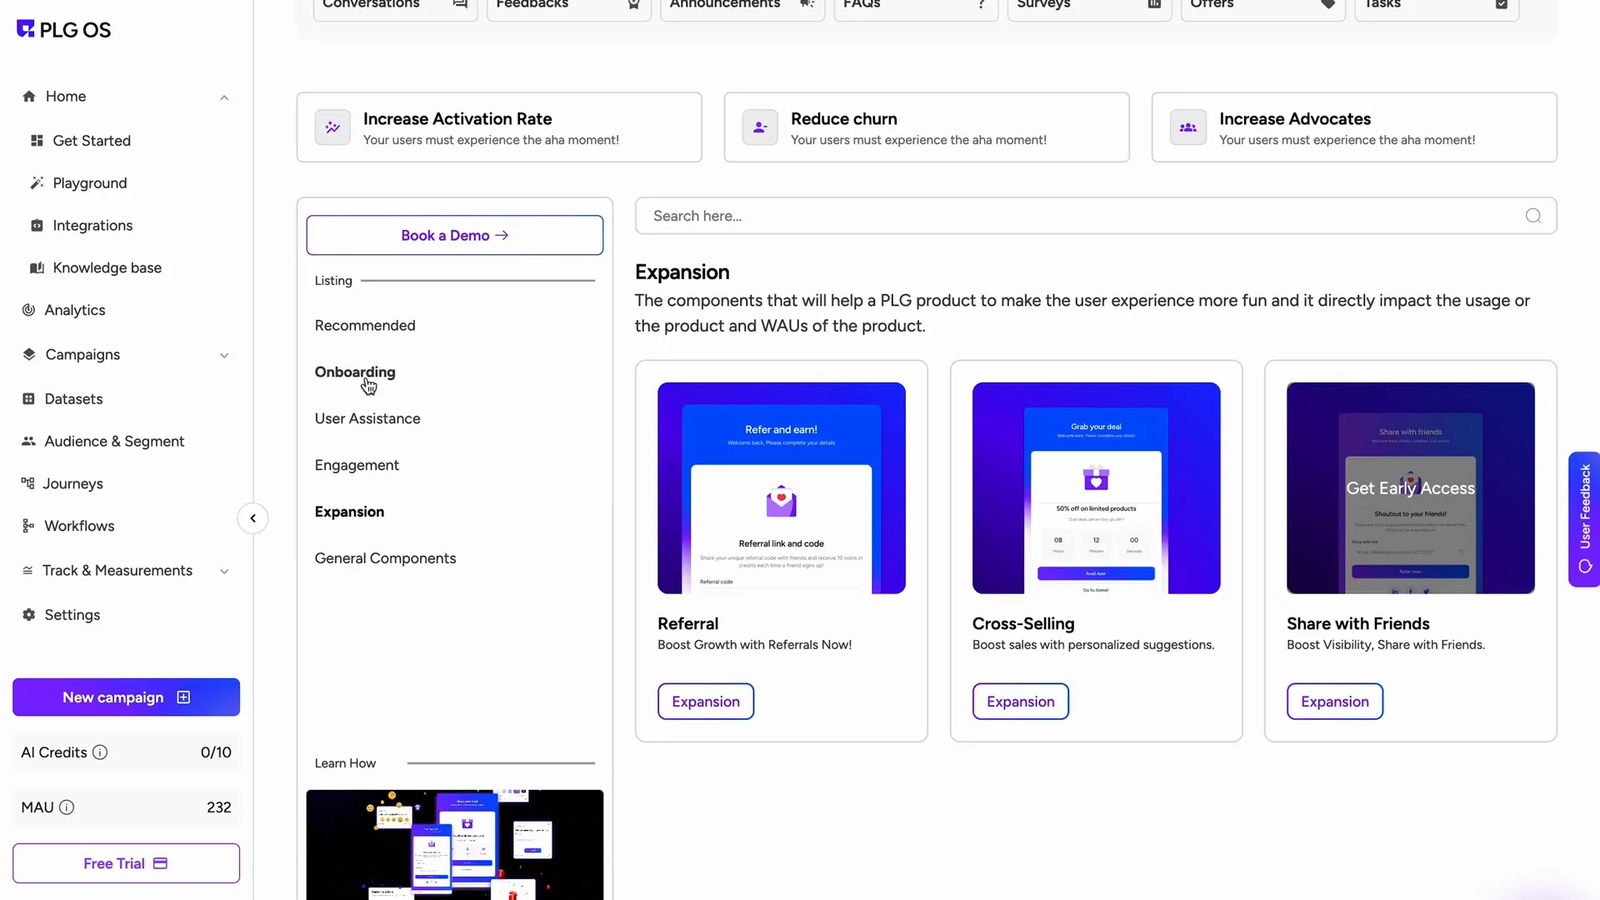Open the Learn How video thumbnail

455,845
